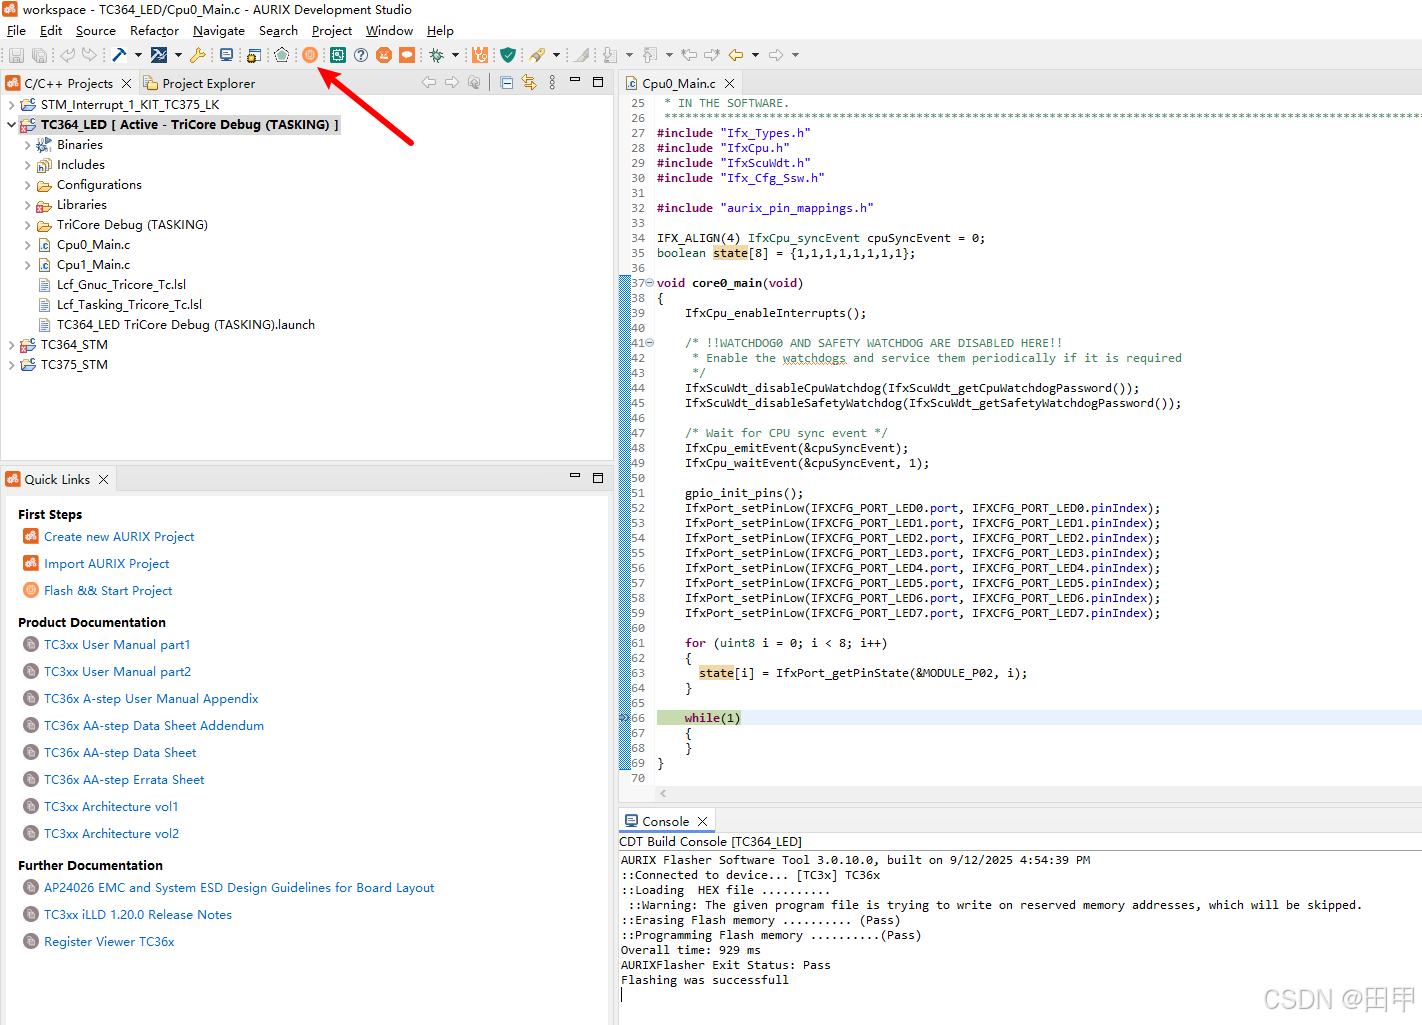Click the orange Flash device icon
1422x1025 pixels.
point(310,55)
